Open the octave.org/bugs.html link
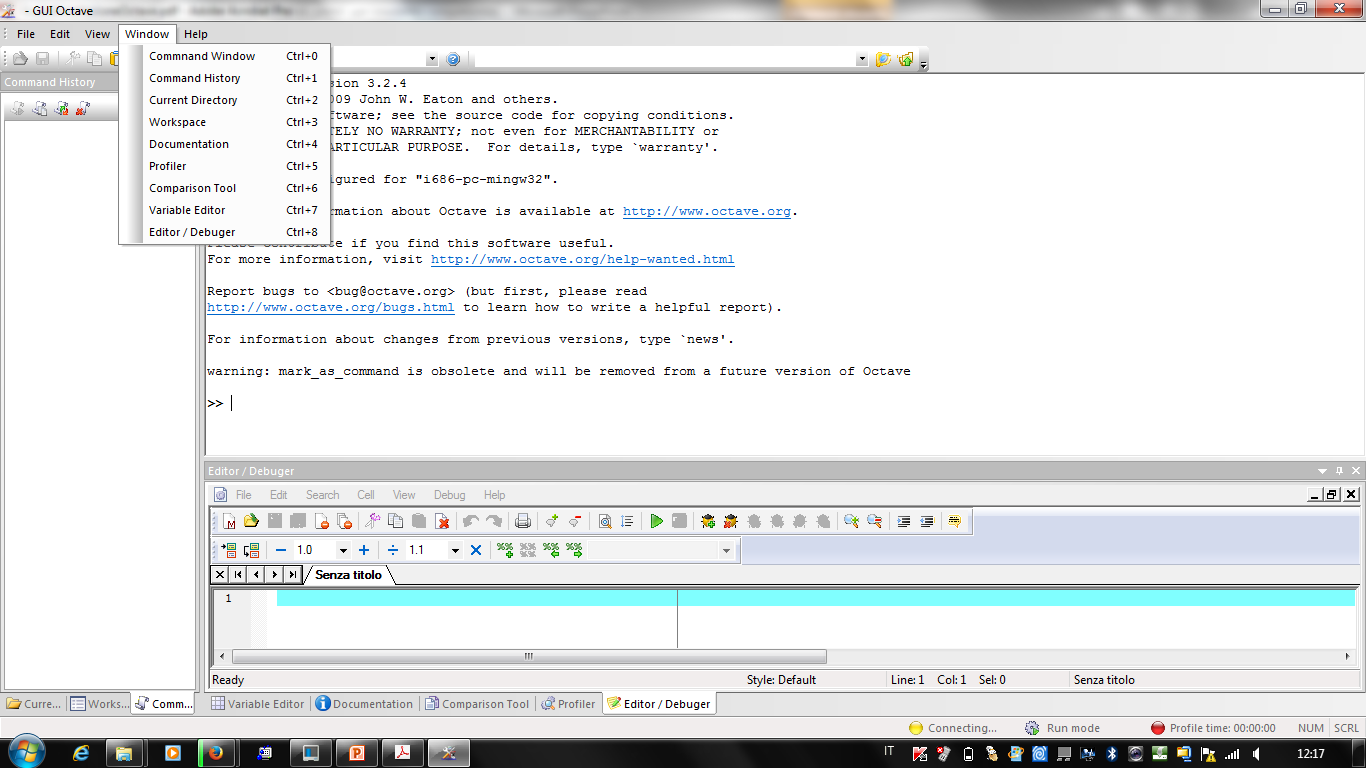 (330, 307)
